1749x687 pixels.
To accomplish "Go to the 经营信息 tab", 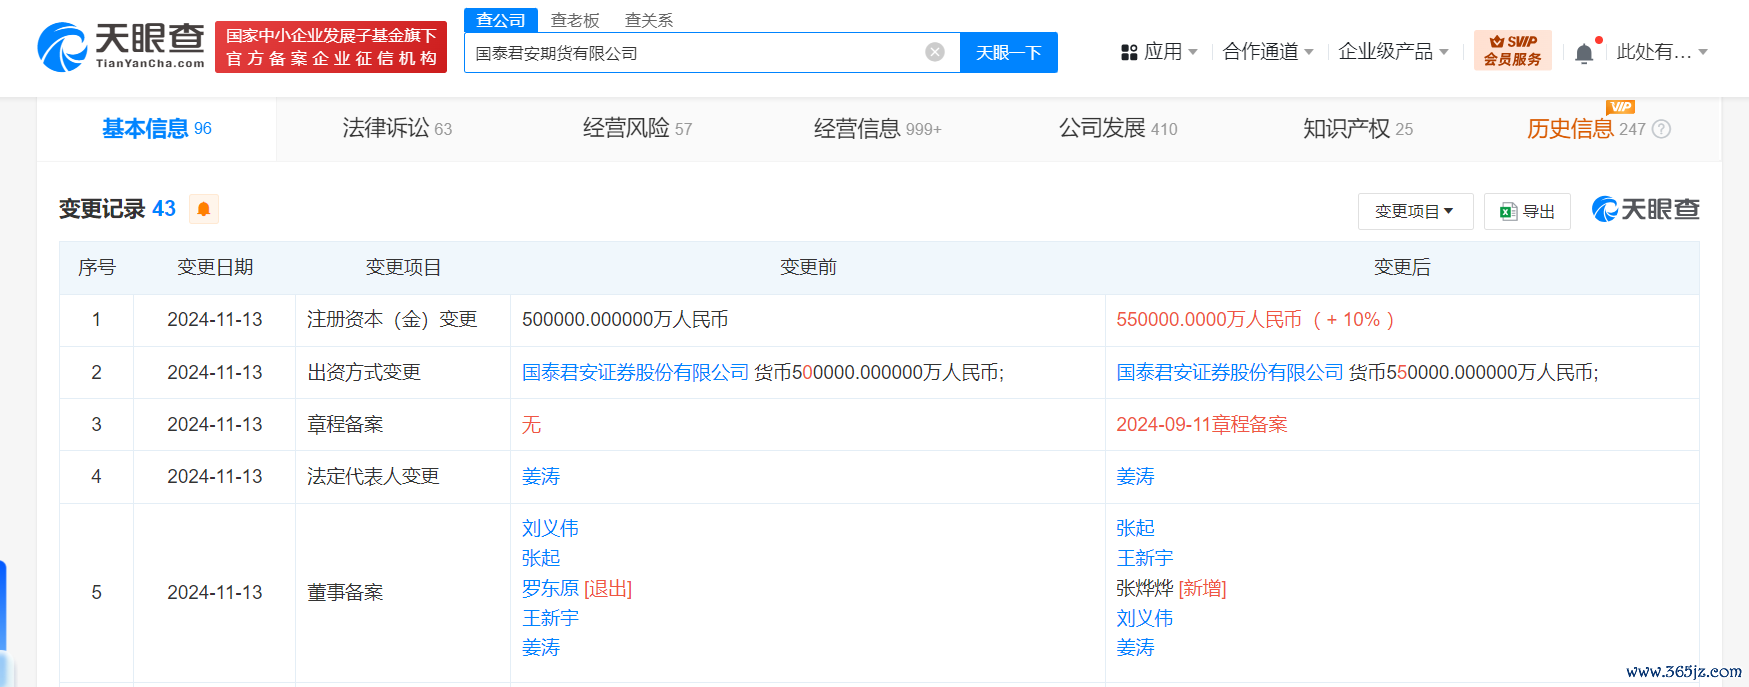I will tap(877, 129).
